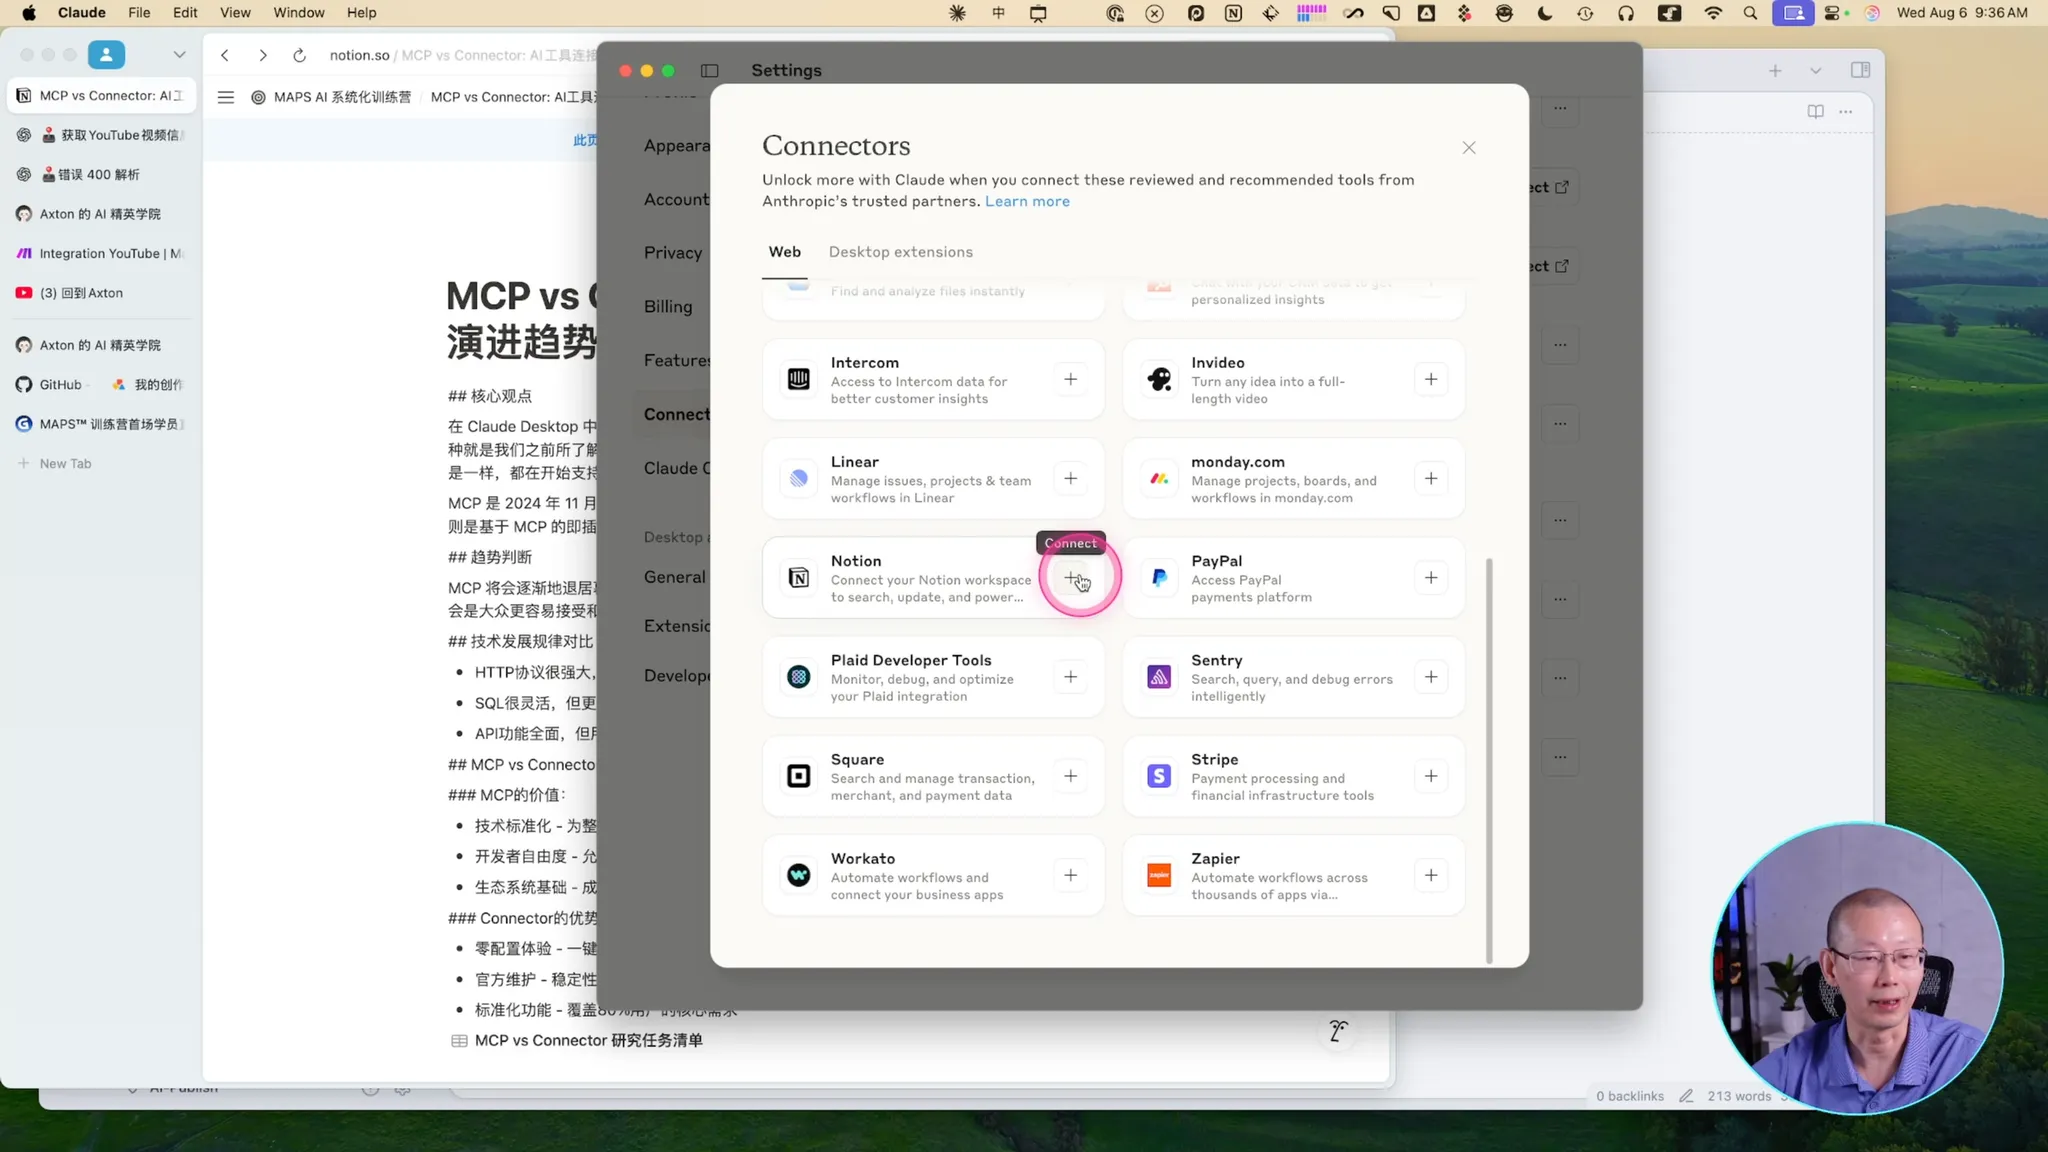Toggle the Settings window sidebar icon

(709, 70)
